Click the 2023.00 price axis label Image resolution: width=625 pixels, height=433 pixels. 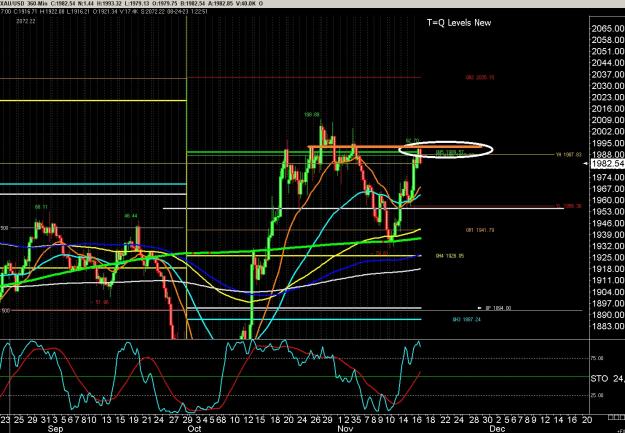click(608, 97)
